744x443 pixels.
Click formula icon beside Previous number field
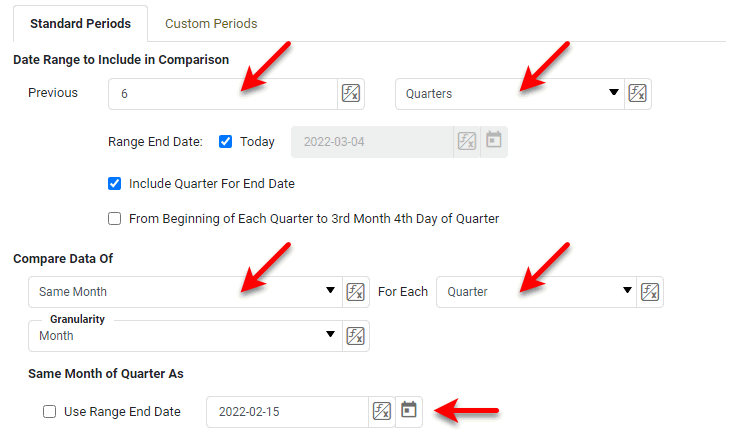pyautogui.click(x=351, y=94)
